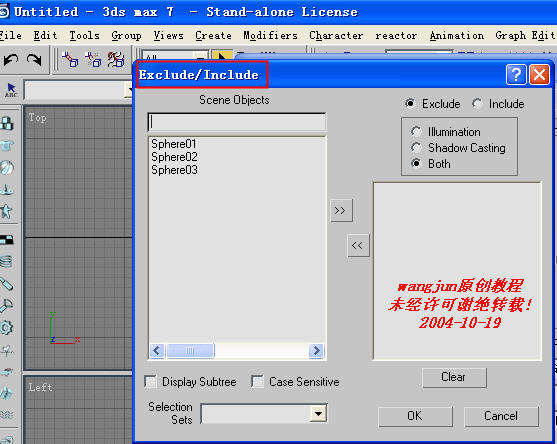Choose the Shadow Casting radio option
This screenshot has width=557, height=444.
tap(416, 147)
